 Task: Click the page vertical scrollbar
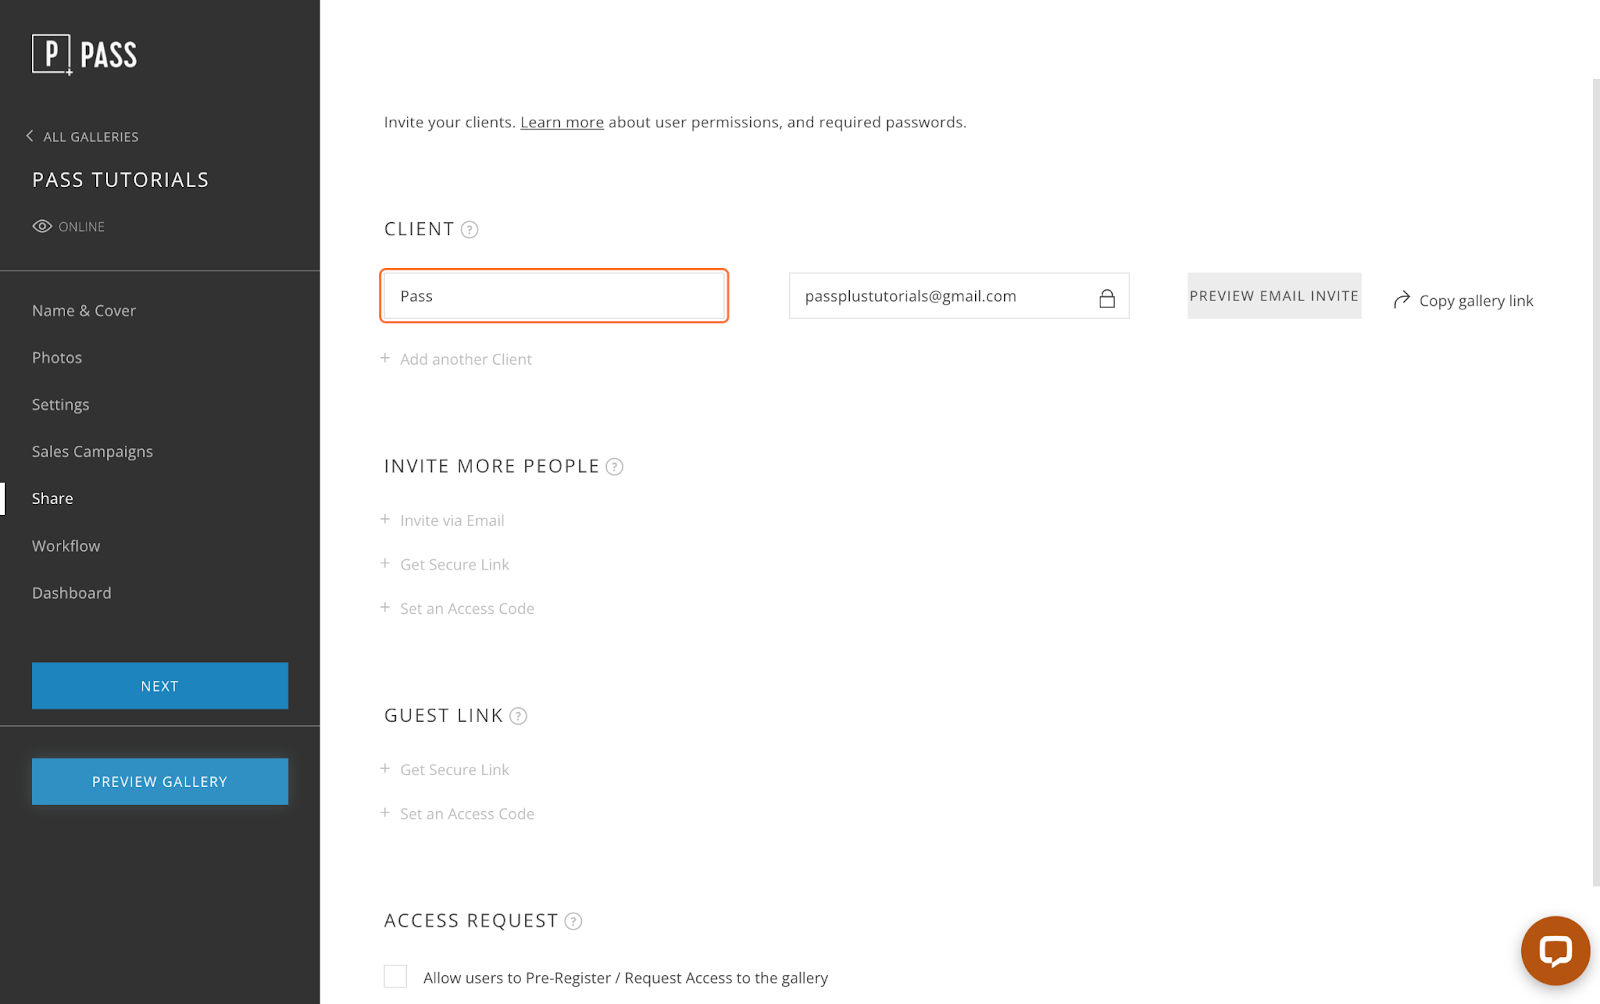1596,482
